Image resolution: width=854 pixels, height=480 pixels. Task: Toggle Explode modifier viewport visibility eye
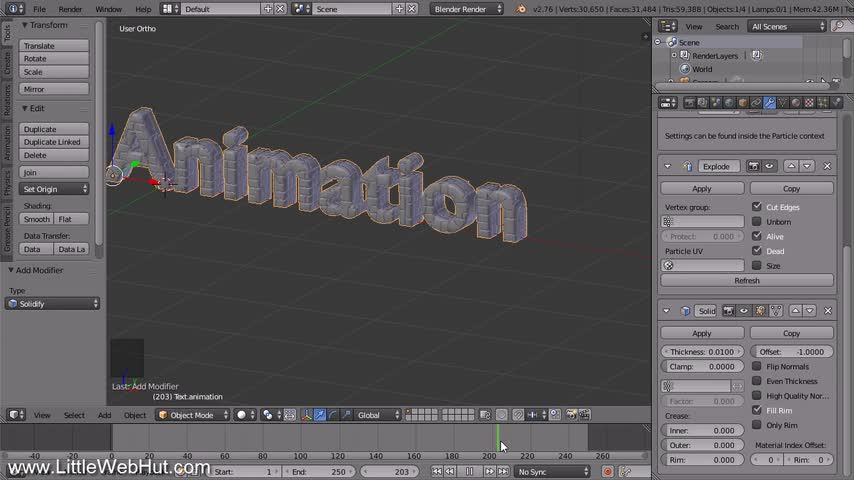pyautogui.click(x=769, y=166)
